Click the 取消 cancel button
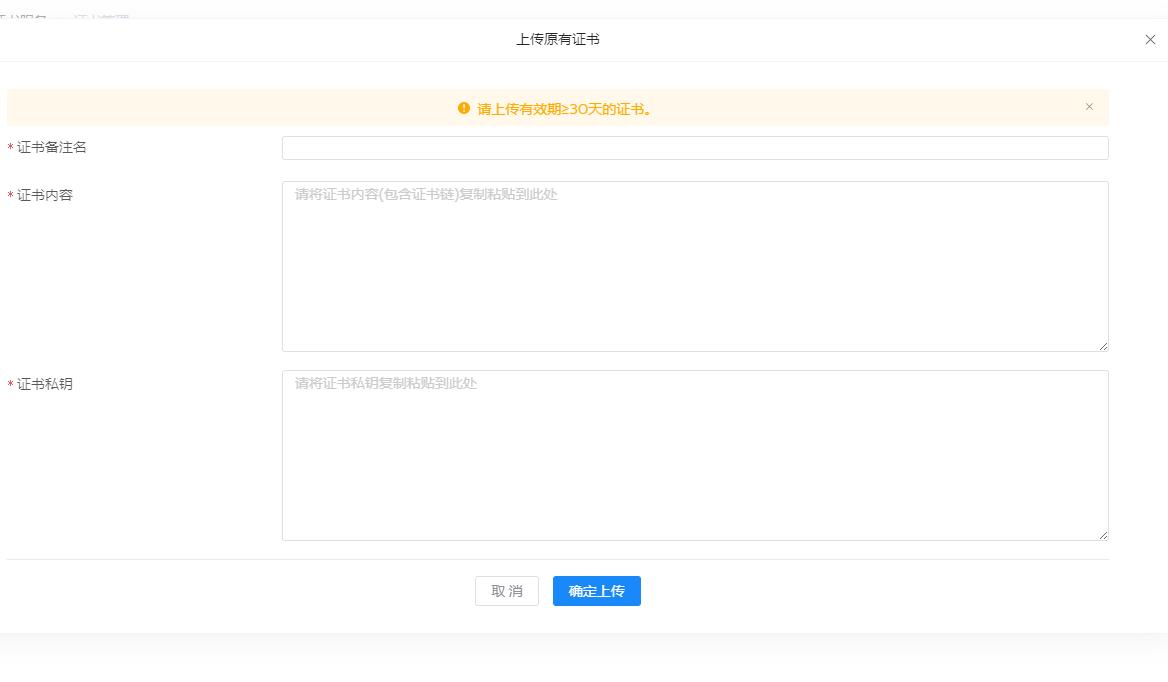Screen dimensions: 1168x682 point(506,591)
